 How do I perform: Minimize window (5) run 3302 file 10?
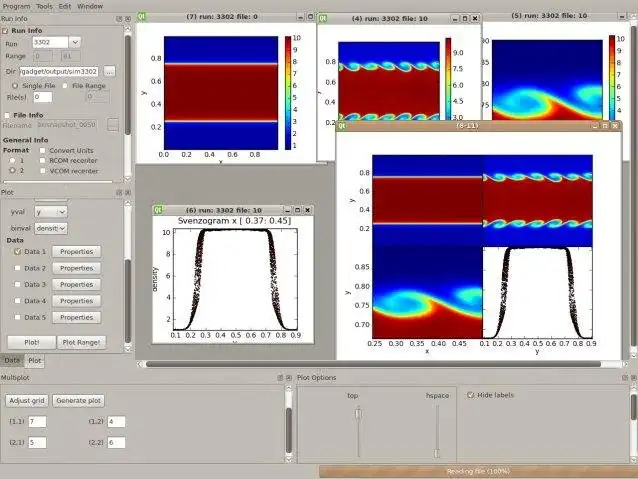point(622,17)
